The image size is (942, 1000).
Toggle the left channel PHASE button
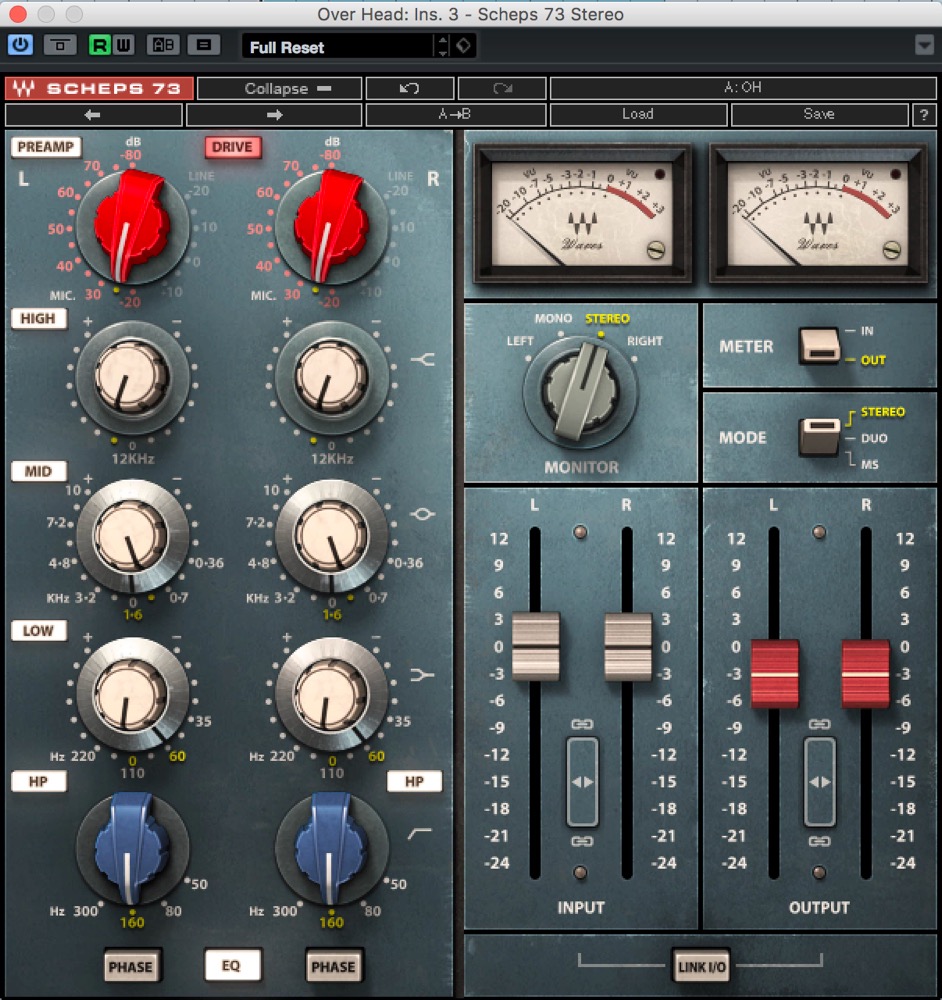pos(131,966)
